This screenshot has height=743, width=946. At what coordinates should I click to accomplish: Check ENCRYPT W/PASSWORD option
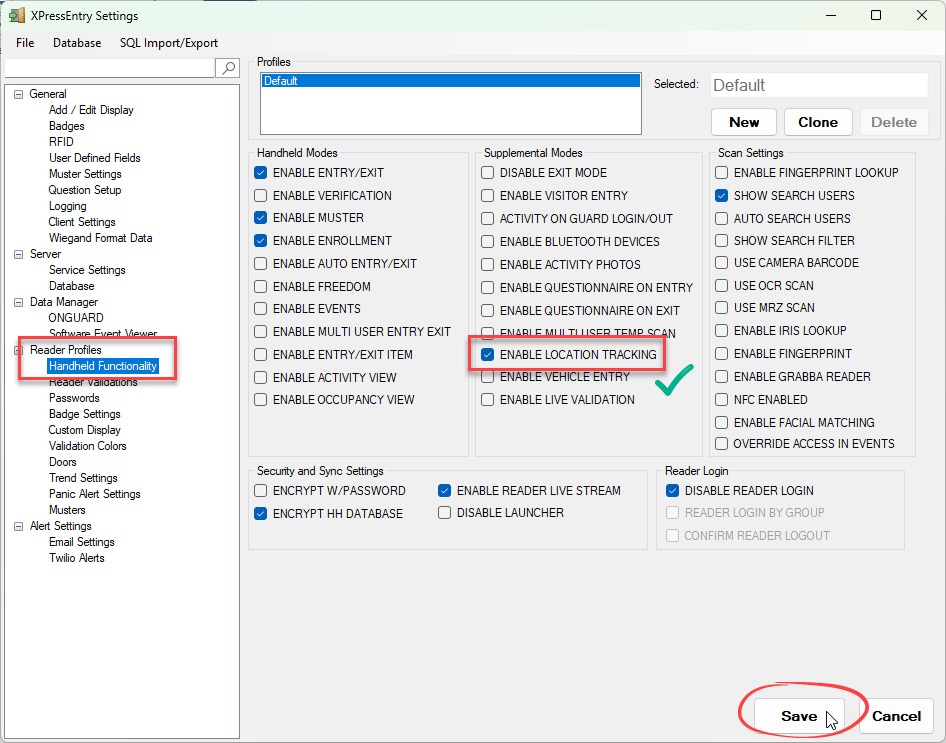(x=261, y=491)
